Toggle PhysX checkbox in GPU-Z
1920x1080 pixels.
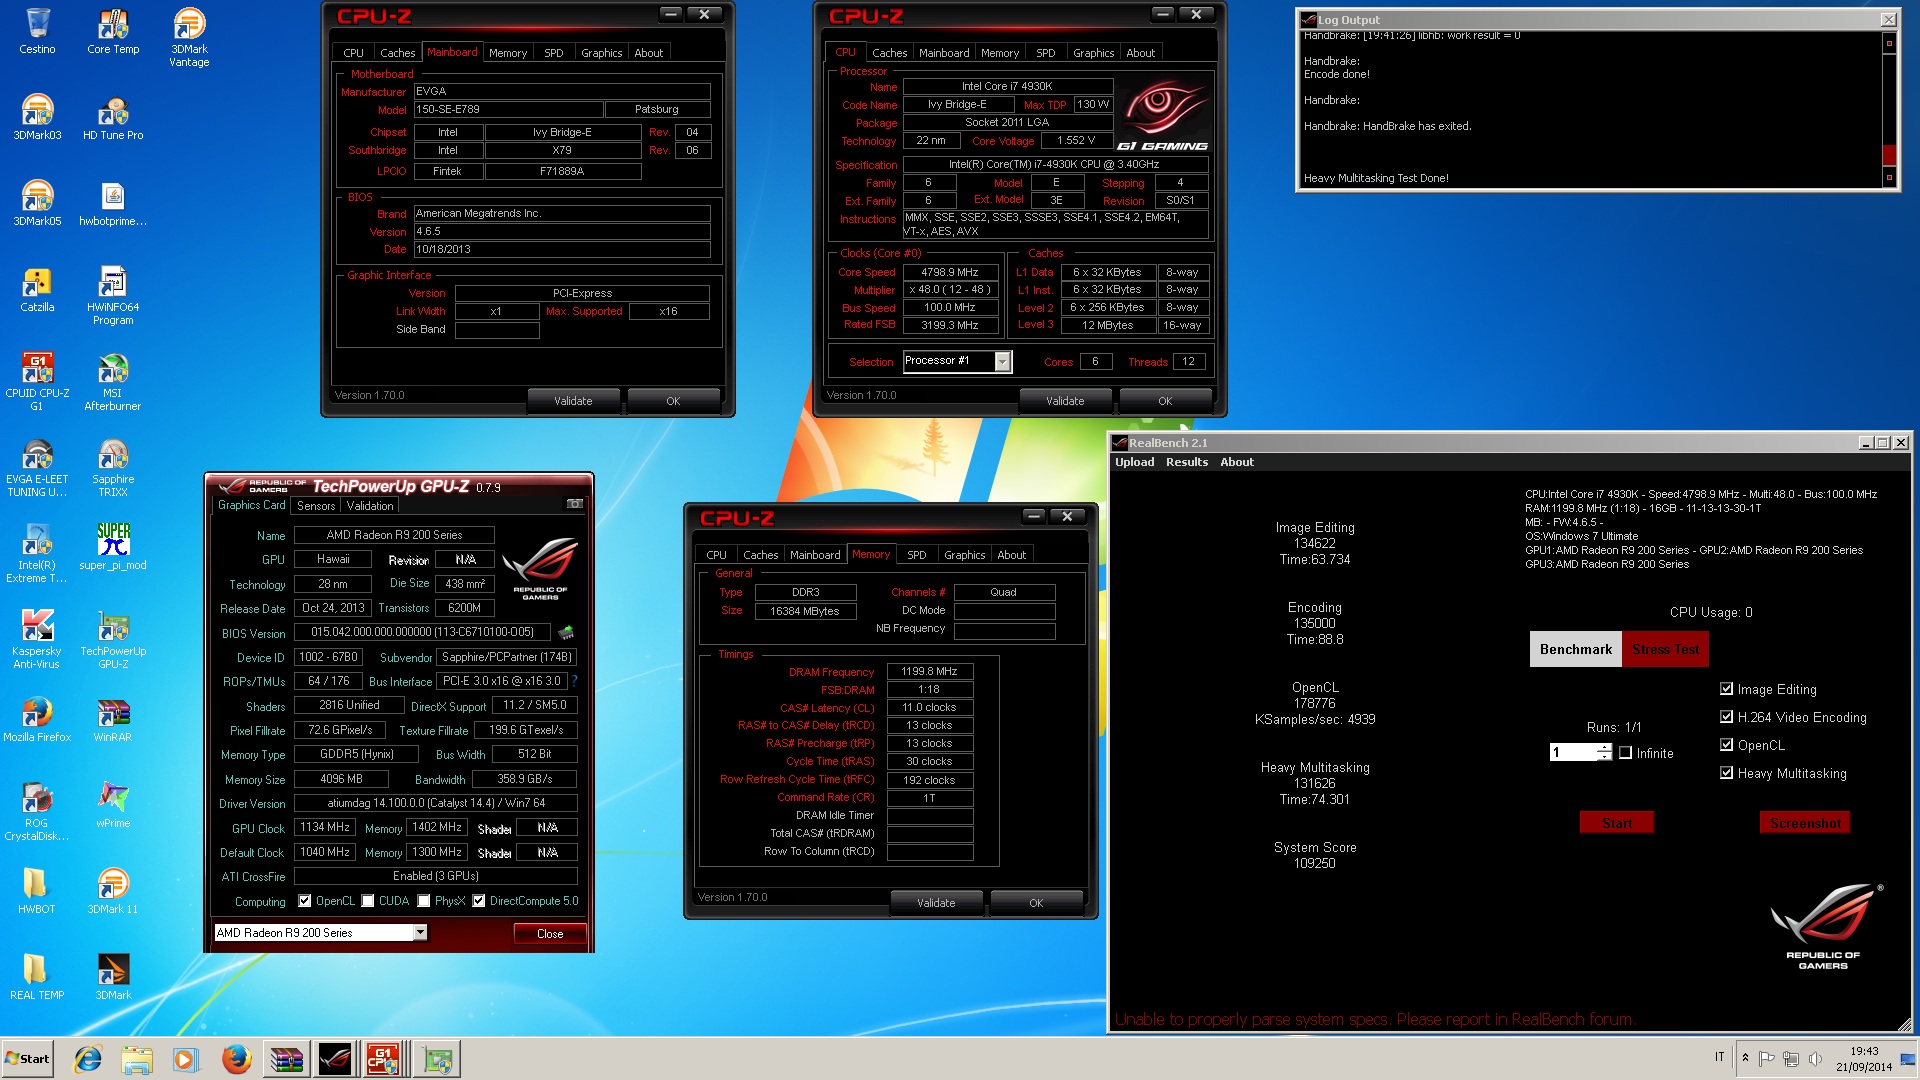click(x=424, y=901)
